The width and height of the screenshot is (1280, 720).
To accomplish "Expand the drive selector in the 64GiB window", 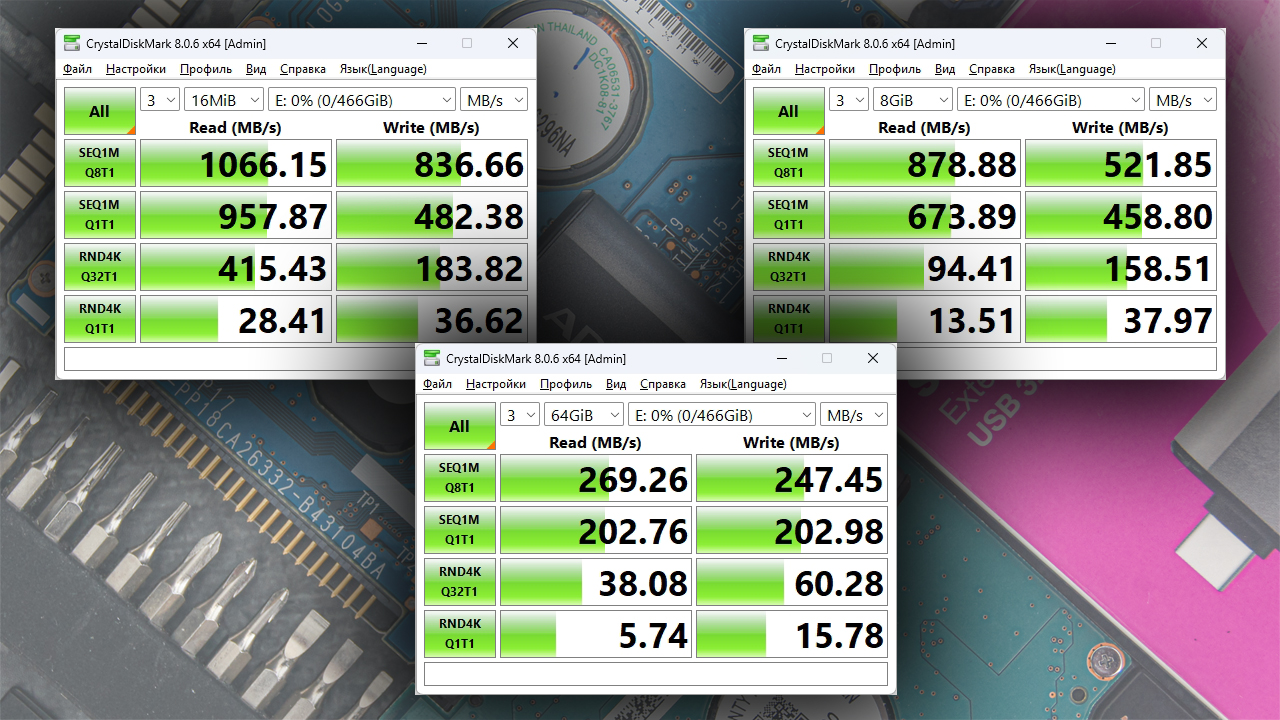I will pyautogui.click(x=722, y=415).
